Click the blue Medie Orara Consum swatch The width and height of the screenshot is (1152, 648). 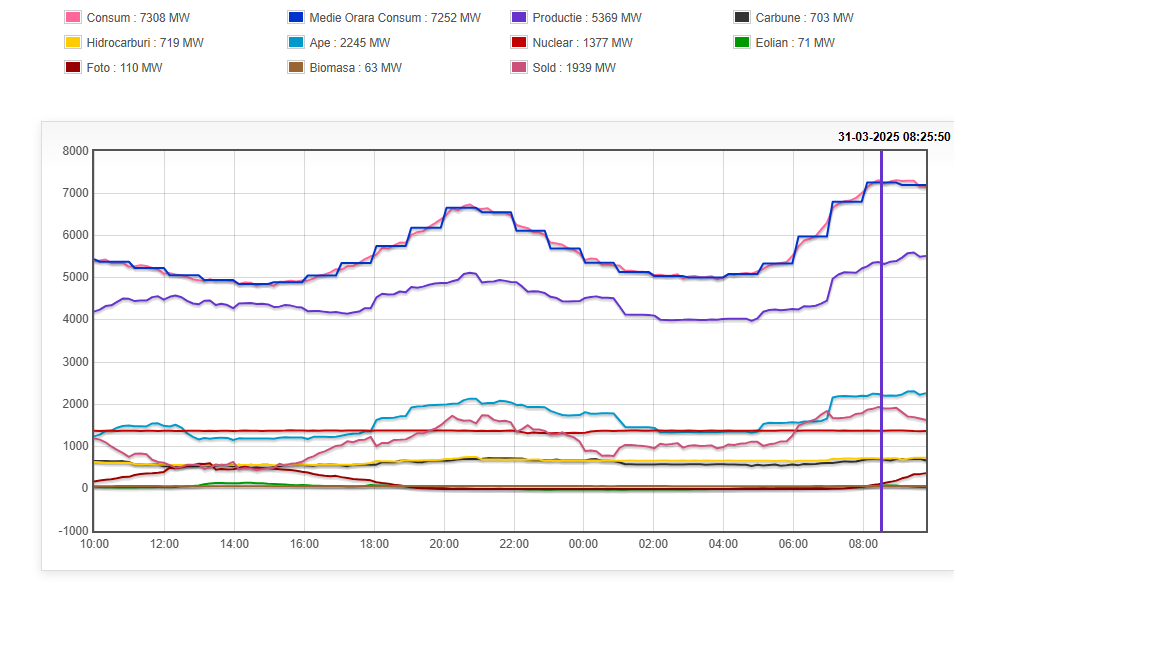coord(295,18)
